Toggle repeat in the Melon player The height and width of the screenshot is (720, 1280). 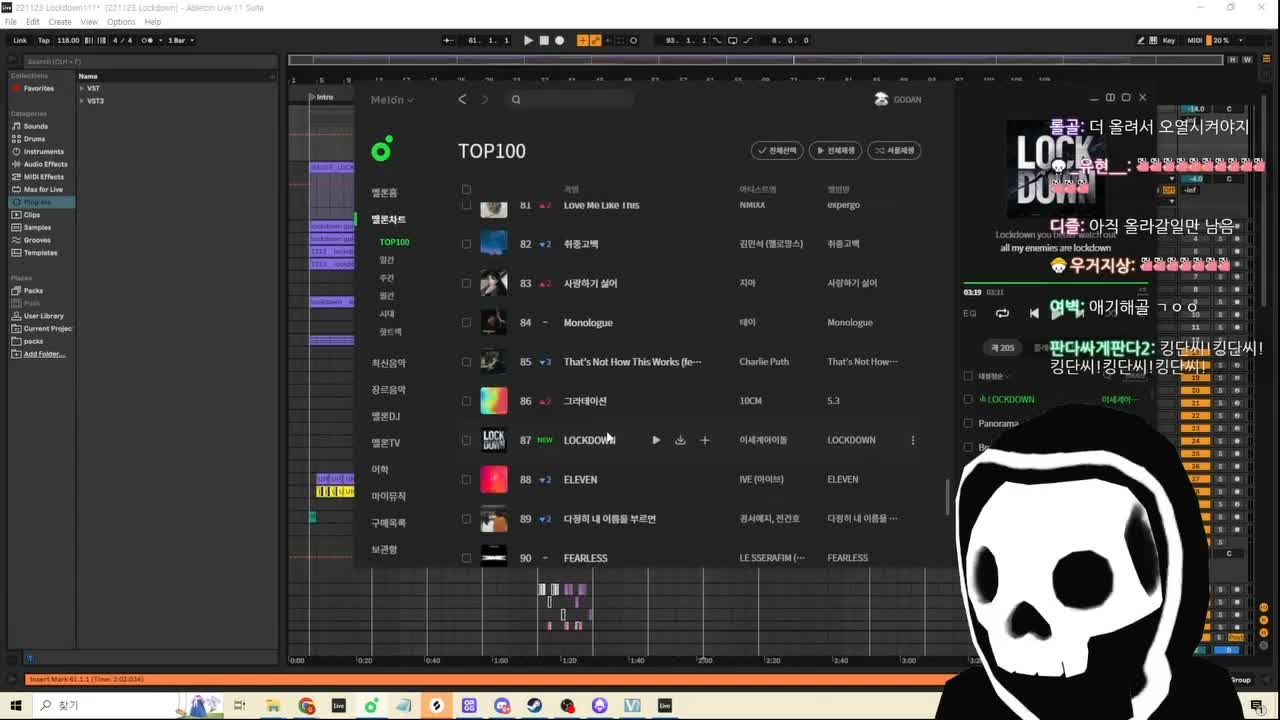tap(1002, 313)
